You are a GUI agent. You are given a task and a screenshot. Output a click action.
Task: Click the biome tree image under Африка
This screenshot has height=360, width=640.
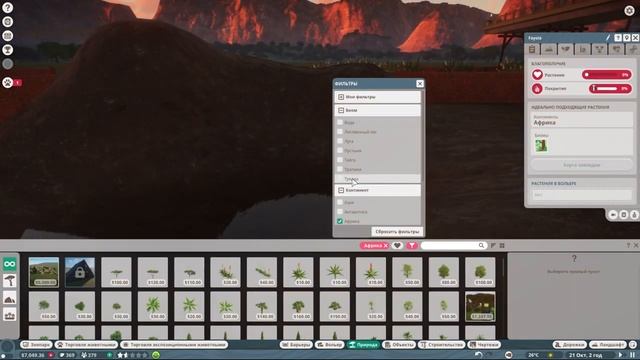(541, 145)
